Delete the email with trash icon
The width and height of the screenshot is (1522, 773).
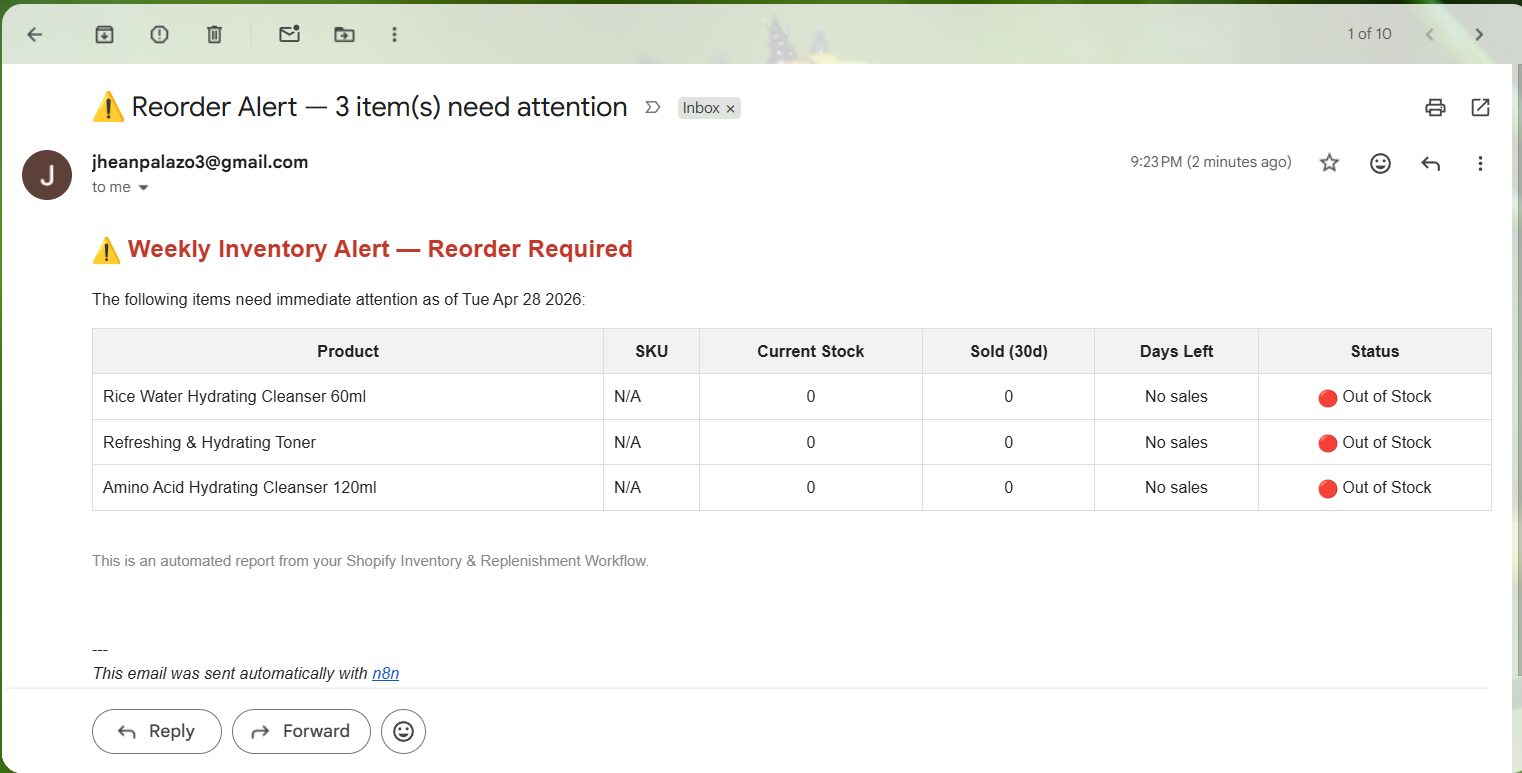pyautogui.click(x=214, y=34)
